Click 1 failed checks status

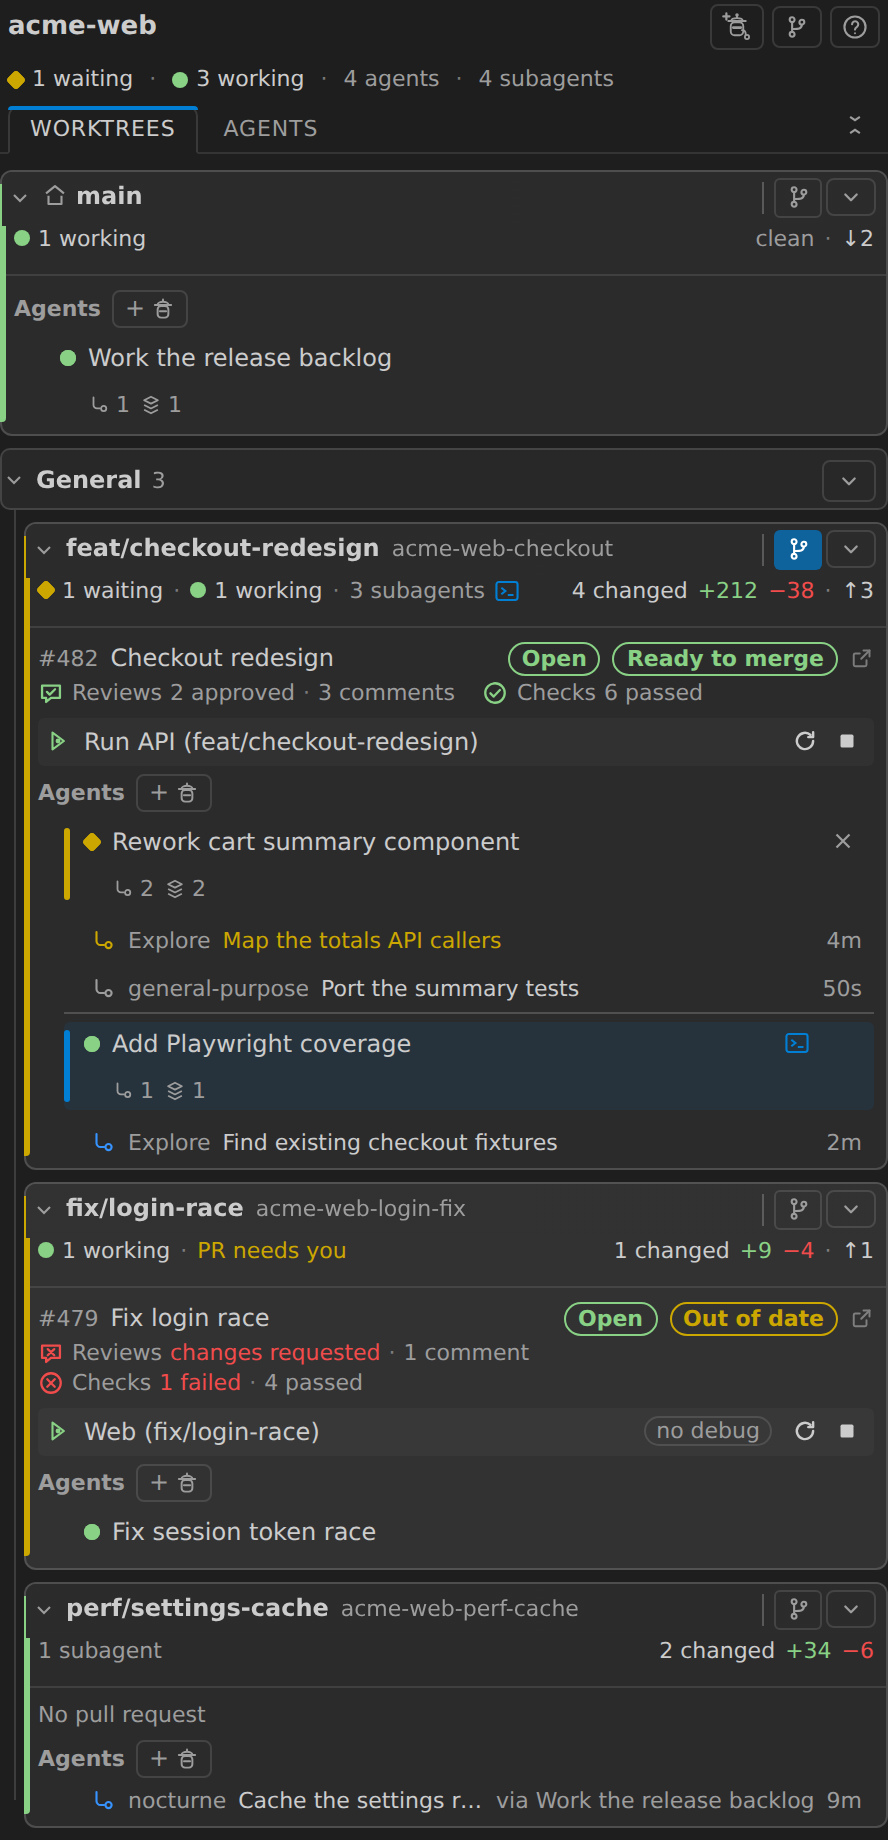200,1383
